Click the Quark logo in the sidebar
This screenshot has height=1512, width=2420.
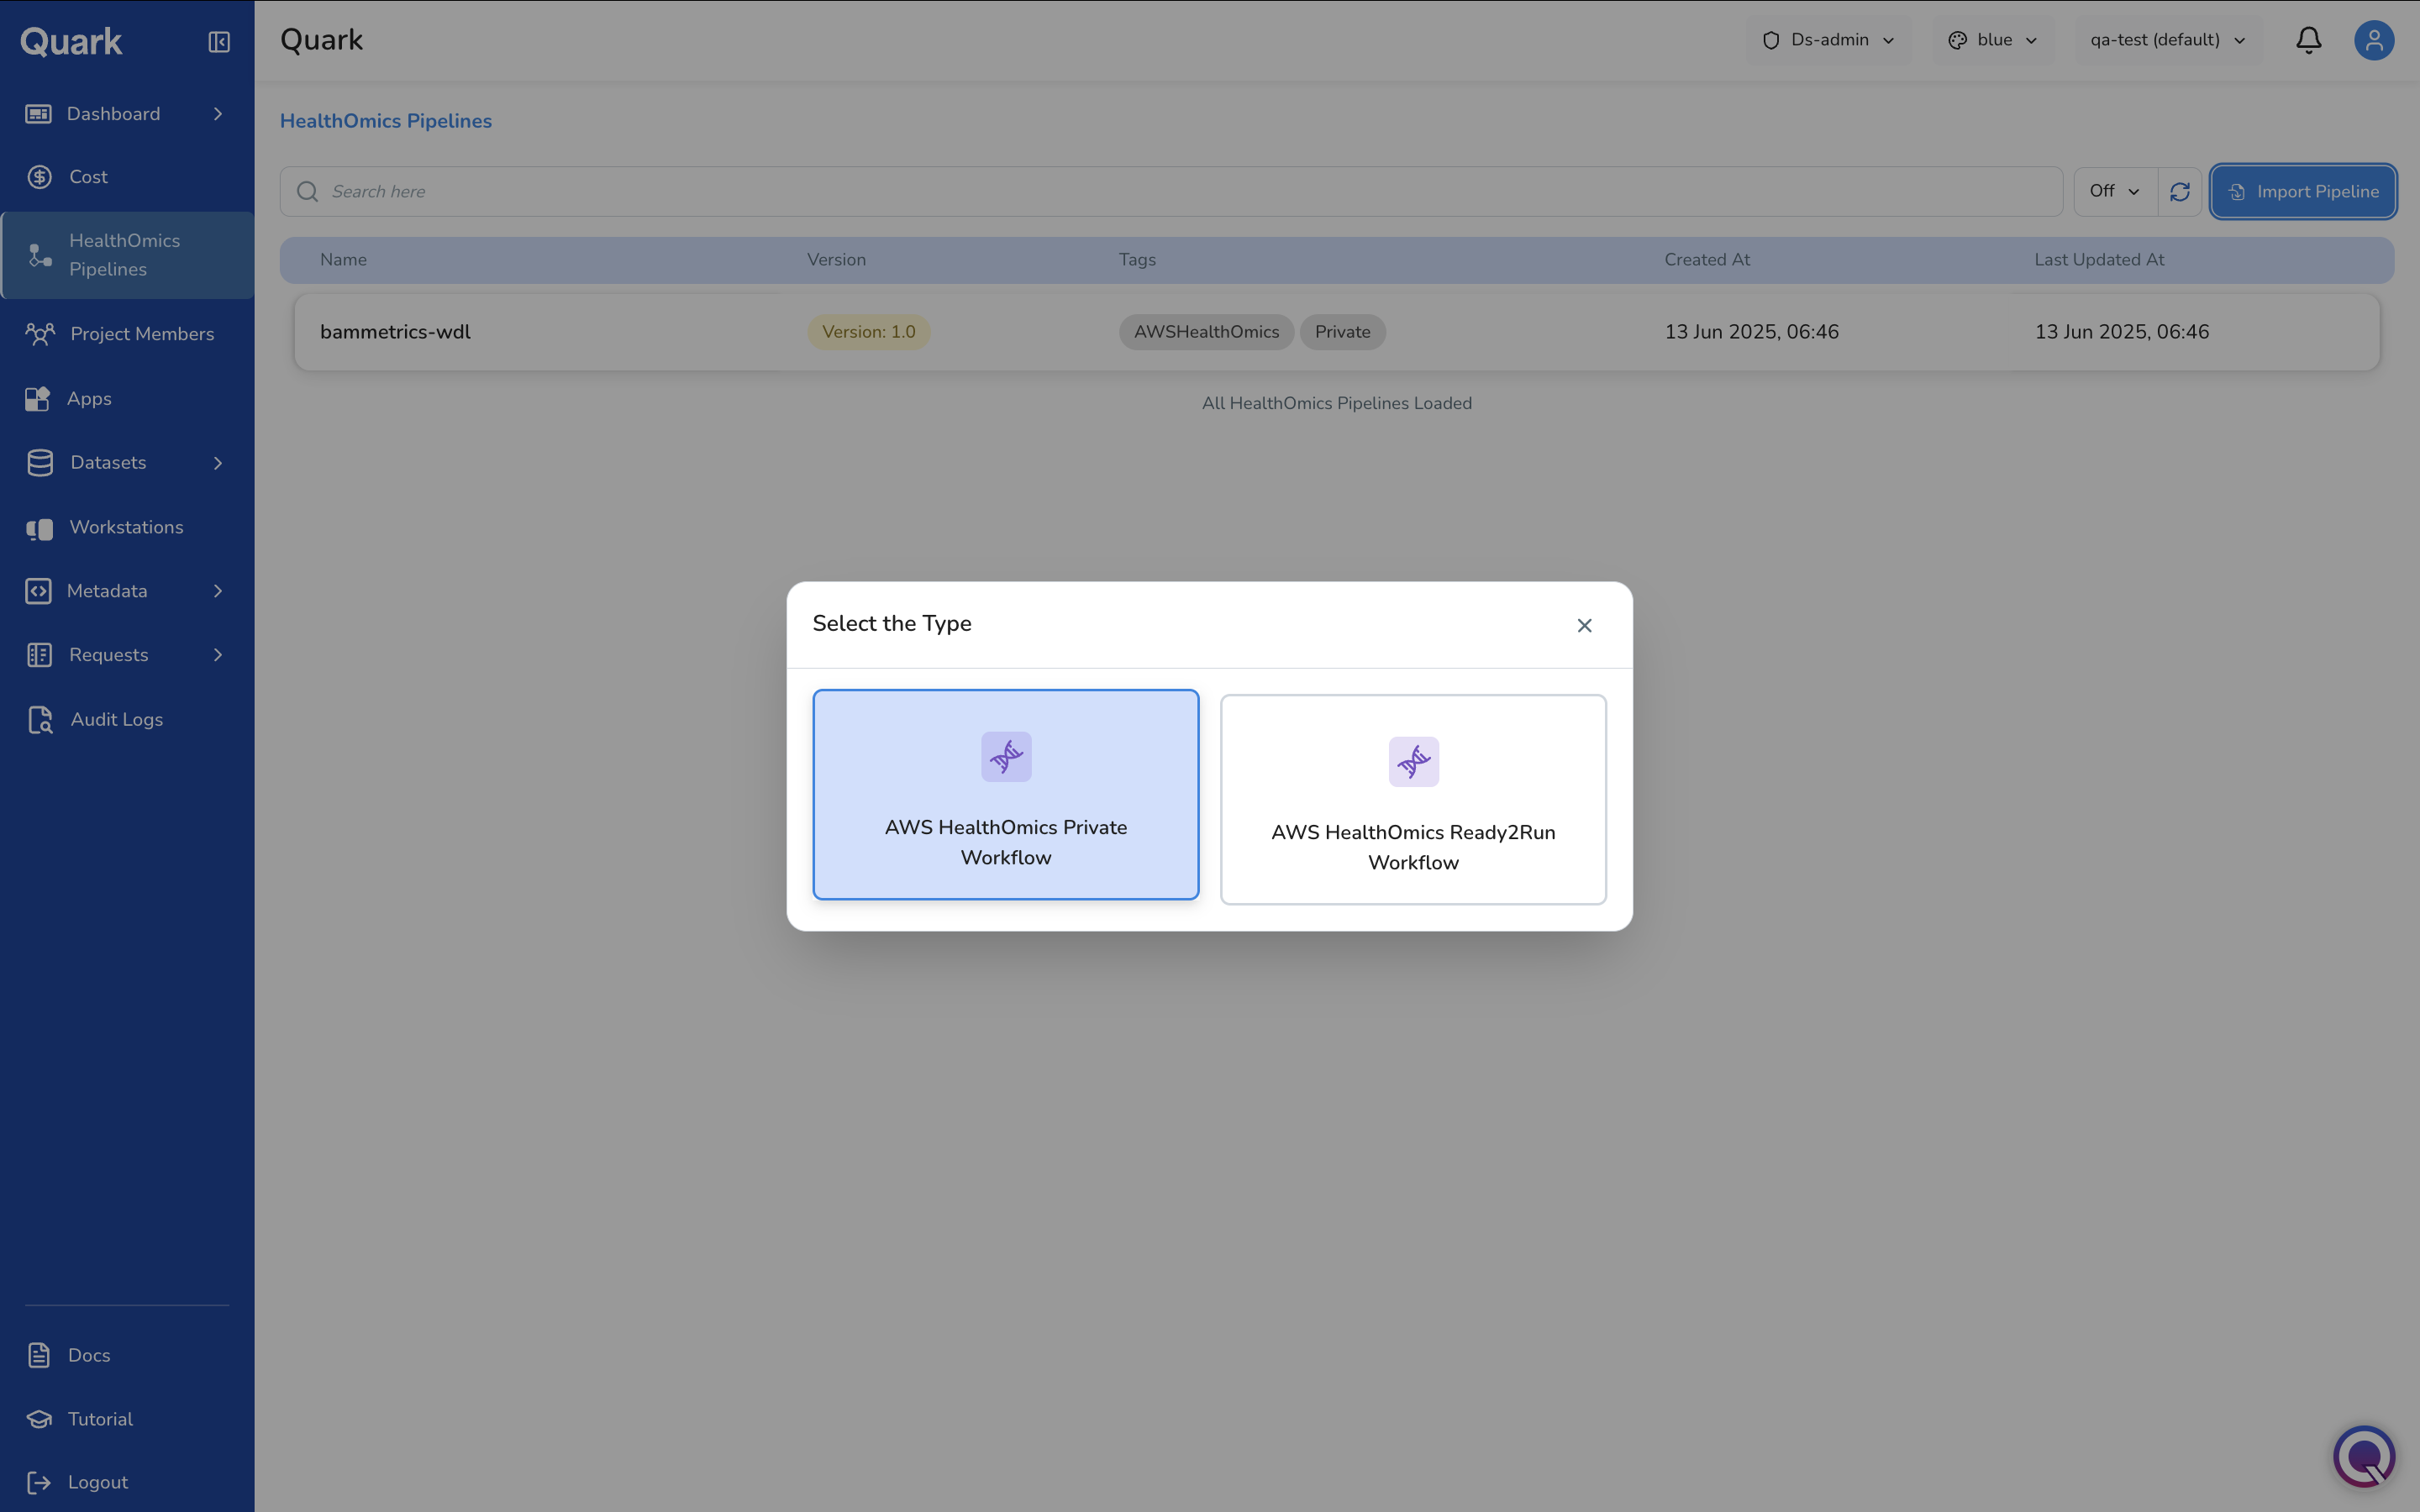71,42
